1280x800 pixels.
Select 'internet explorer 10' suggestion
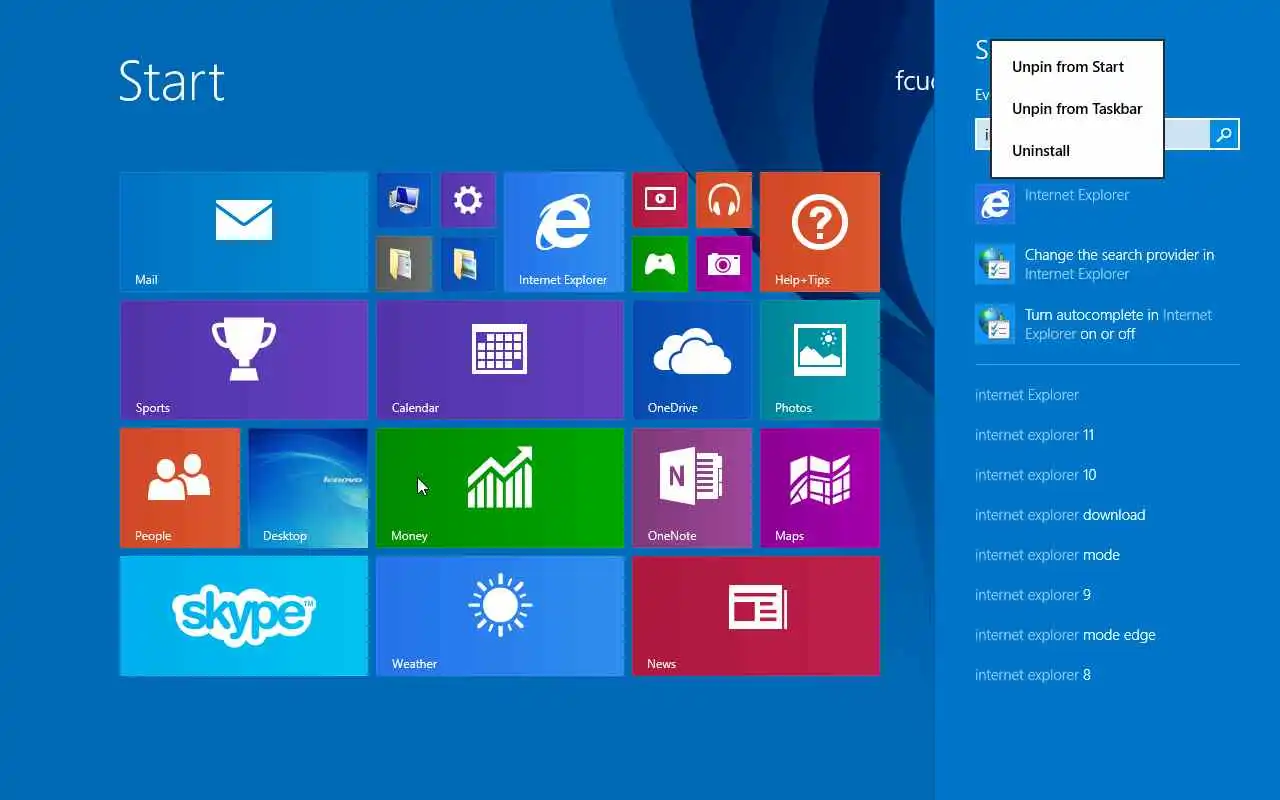click(x=1036, y=475)
